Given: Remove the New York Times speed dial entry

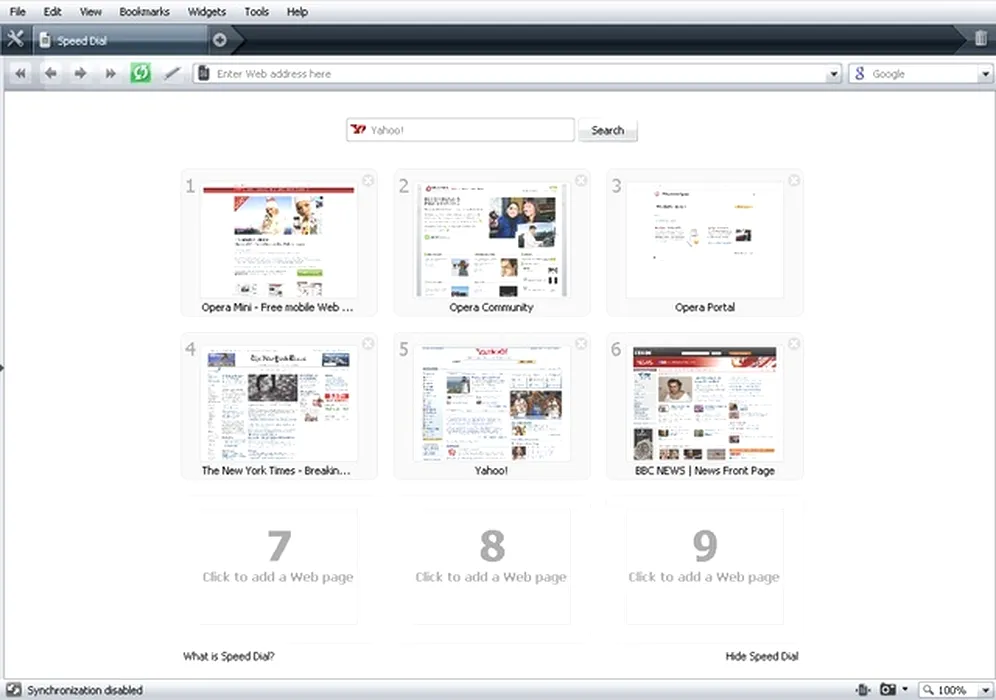Looking at the screenshot, I should [x=368, y=344].
